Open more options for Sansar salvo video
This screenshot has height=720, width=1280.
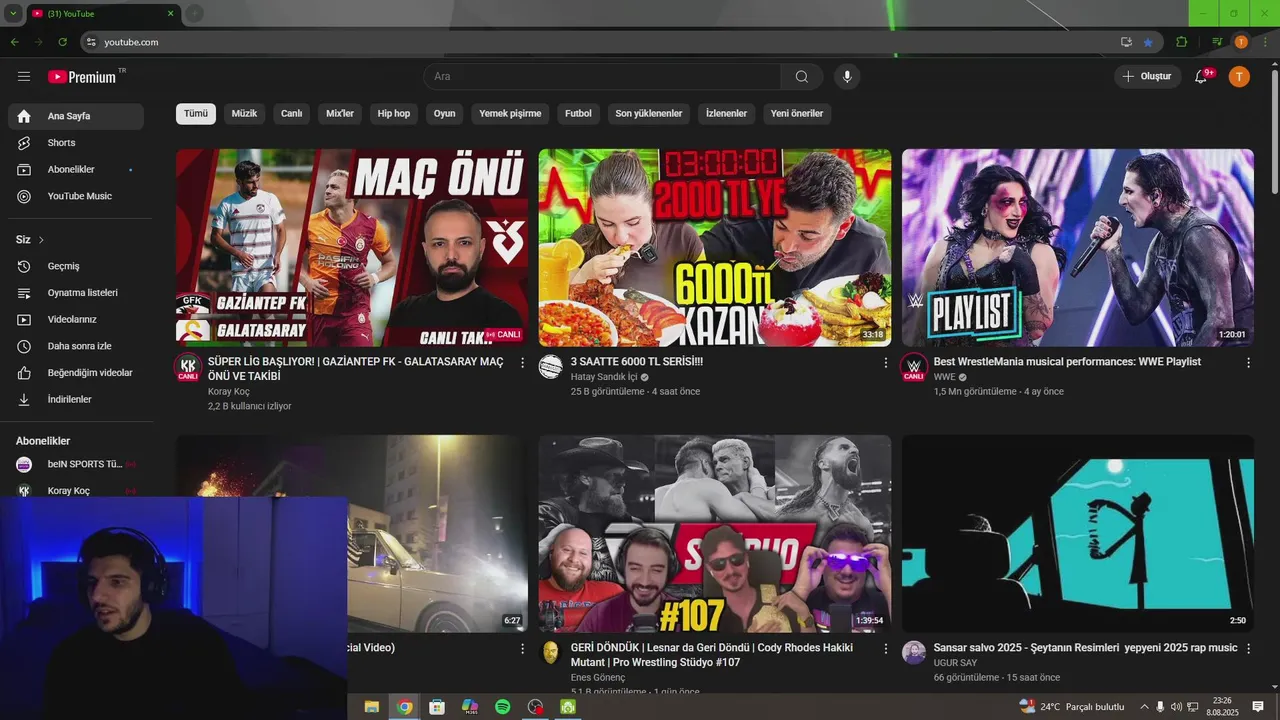click(x=1248, y=649)
